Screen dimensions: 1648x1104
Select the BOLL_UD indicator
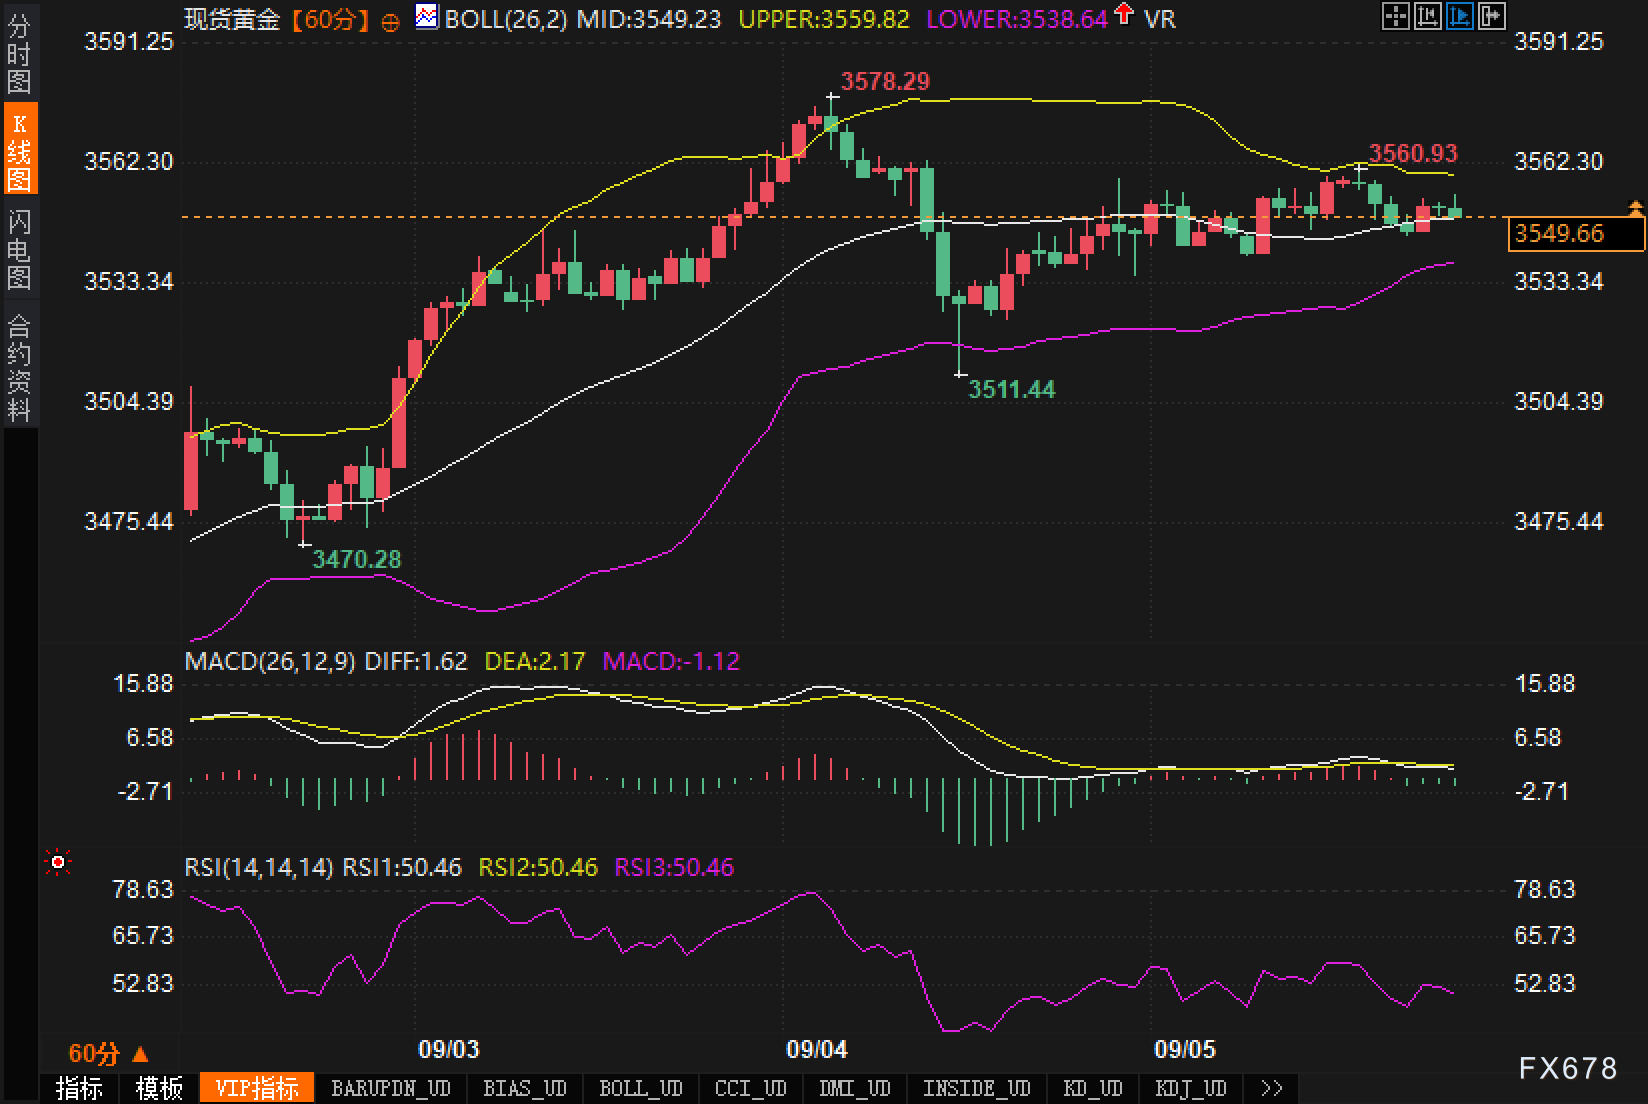tap(640, 1088)
